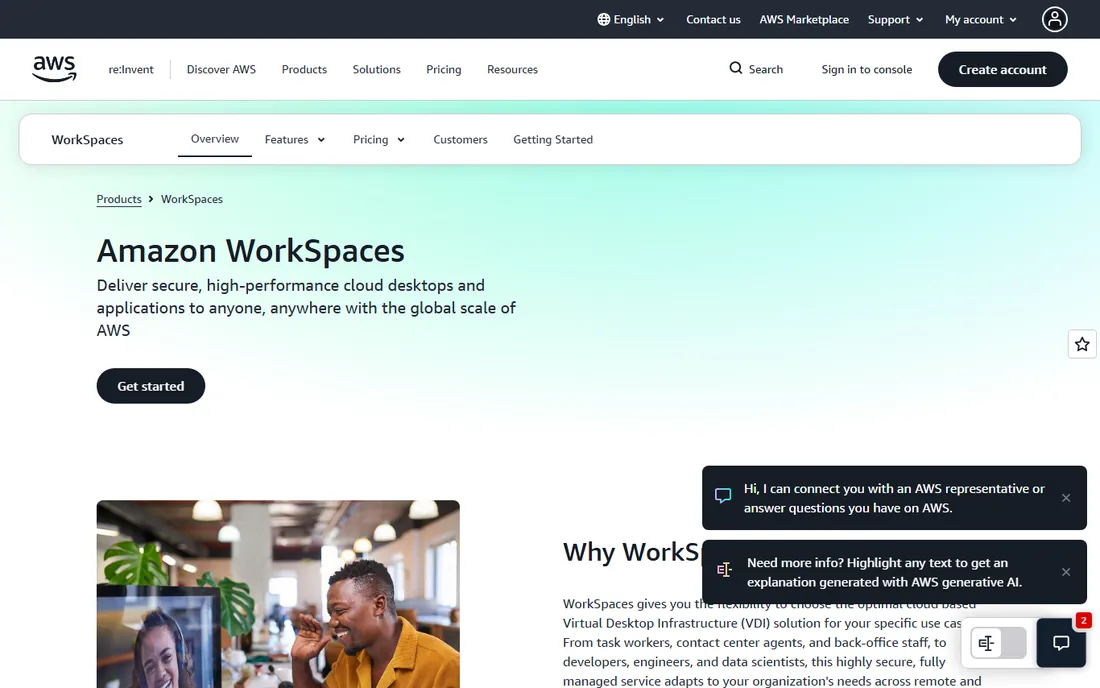Viewport: 1100px width, 688px height.
Task: Dismiss the generative AI explanation popup
Action: 1066,572
